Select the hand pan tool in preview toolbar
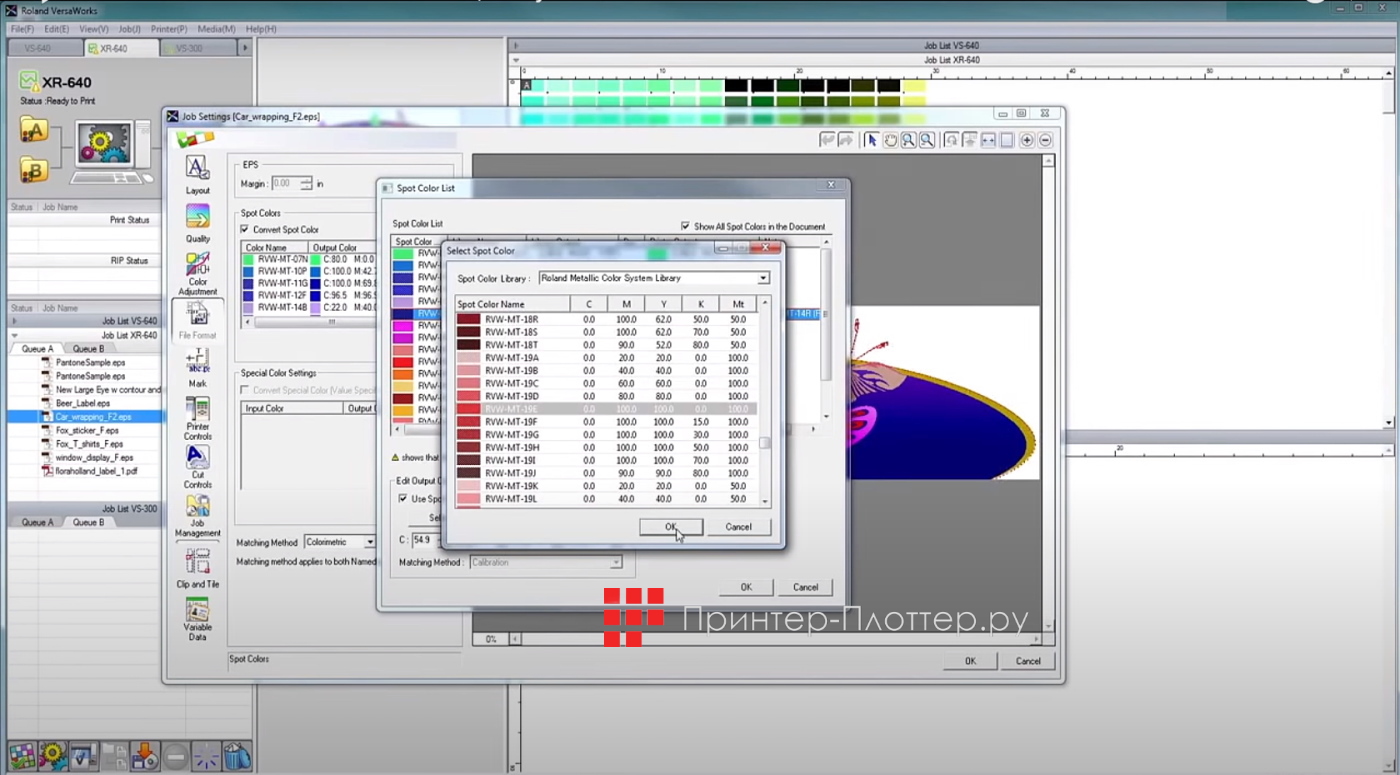Viewport: 1400px width, 775px height. [x=890, y=141]
